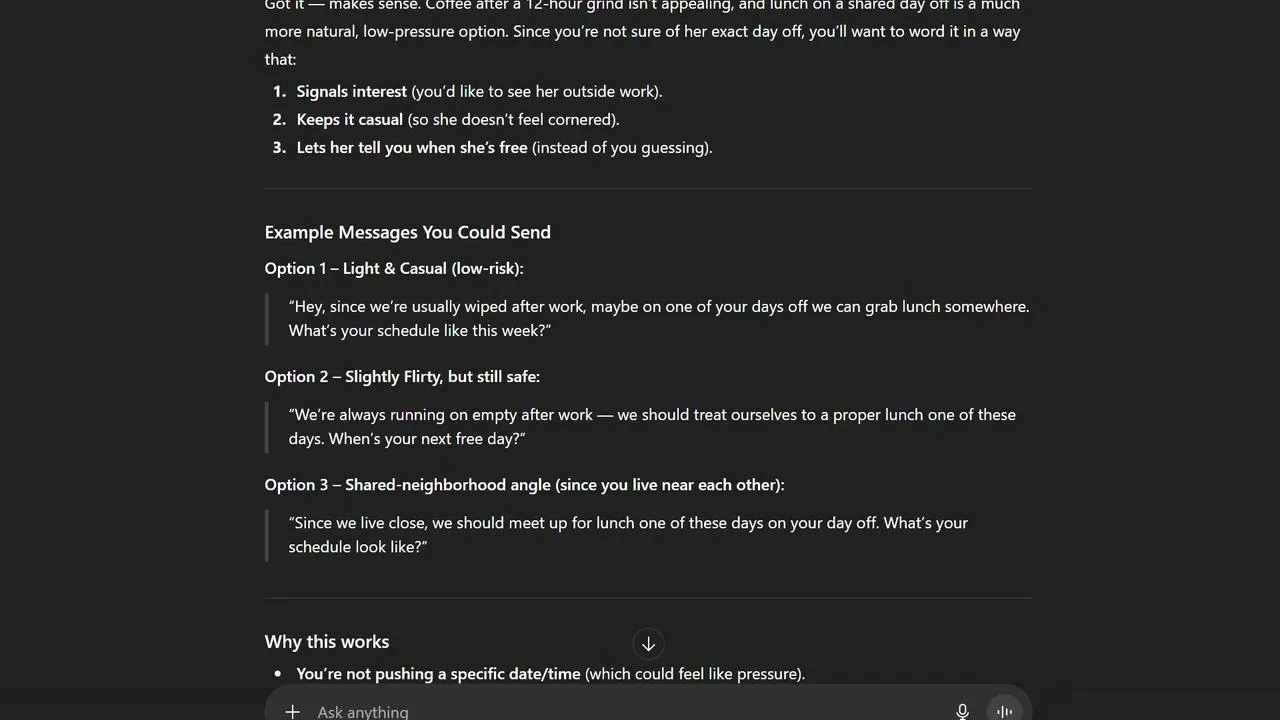Click the 'Lets her tell you when she's free' item
This screenshot has height=720, width=1280.
(x=504, y=147)
